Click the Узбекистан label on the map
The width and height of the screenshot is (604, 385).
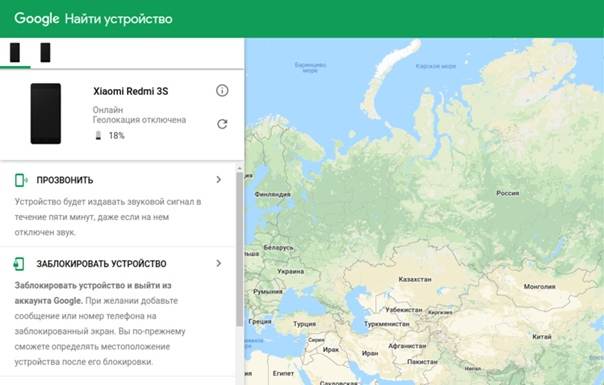(x=404, y=309)
